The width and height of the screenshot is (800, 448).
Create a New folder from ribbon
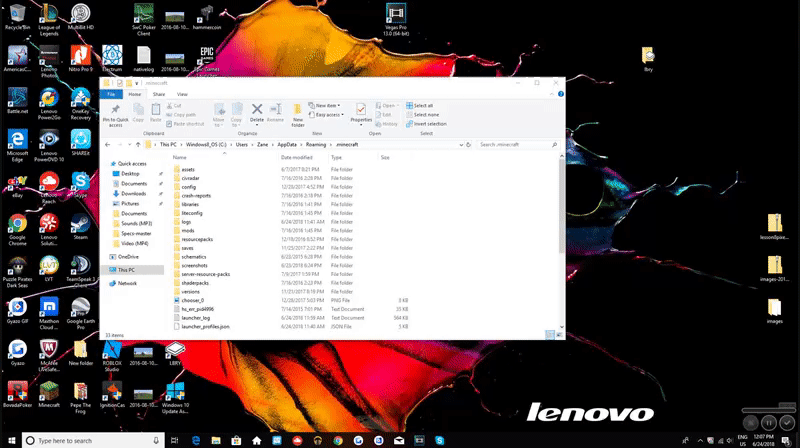coord(298,115)
